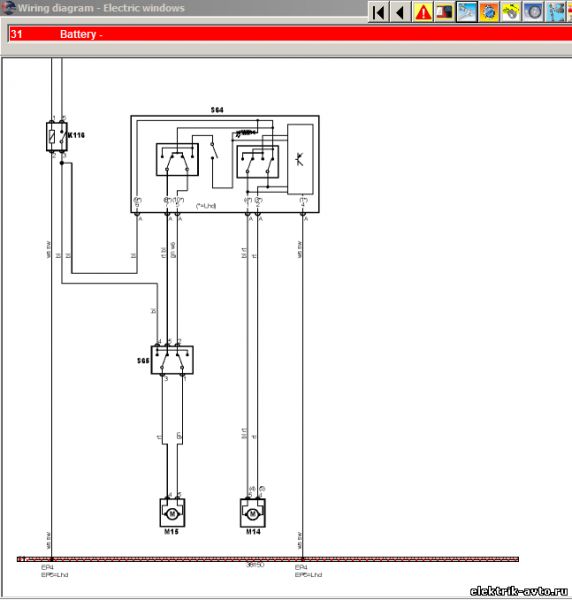
Task: Go back using the left arrow icon
Action: click(x=400, y=12)
